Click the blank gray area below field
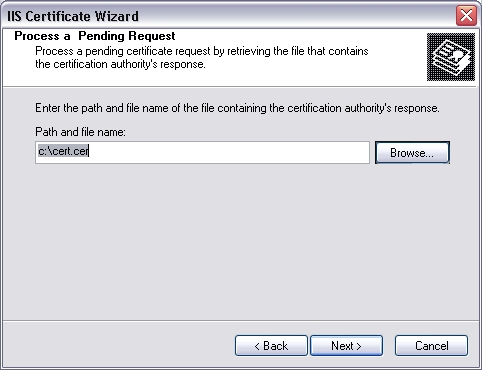 [240, 240]
